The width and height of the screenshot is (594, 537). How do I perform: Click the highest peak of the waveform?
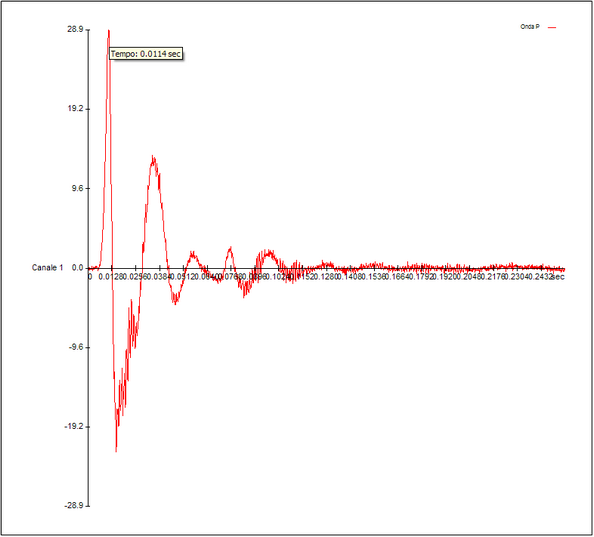(x=109, y=30)
